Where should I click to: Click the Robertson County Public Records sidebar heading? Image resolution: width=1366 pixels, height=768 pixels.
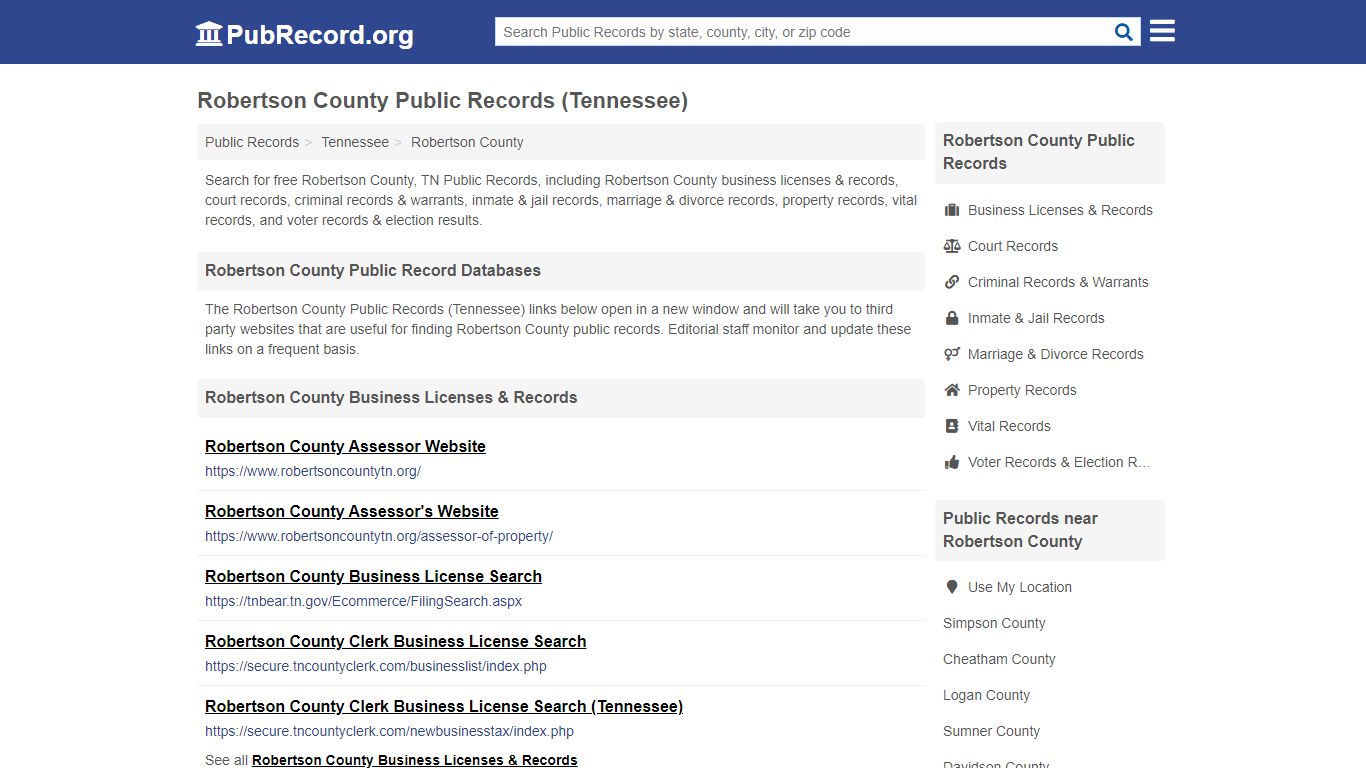pyautogui.click(x=1039, y=152)
